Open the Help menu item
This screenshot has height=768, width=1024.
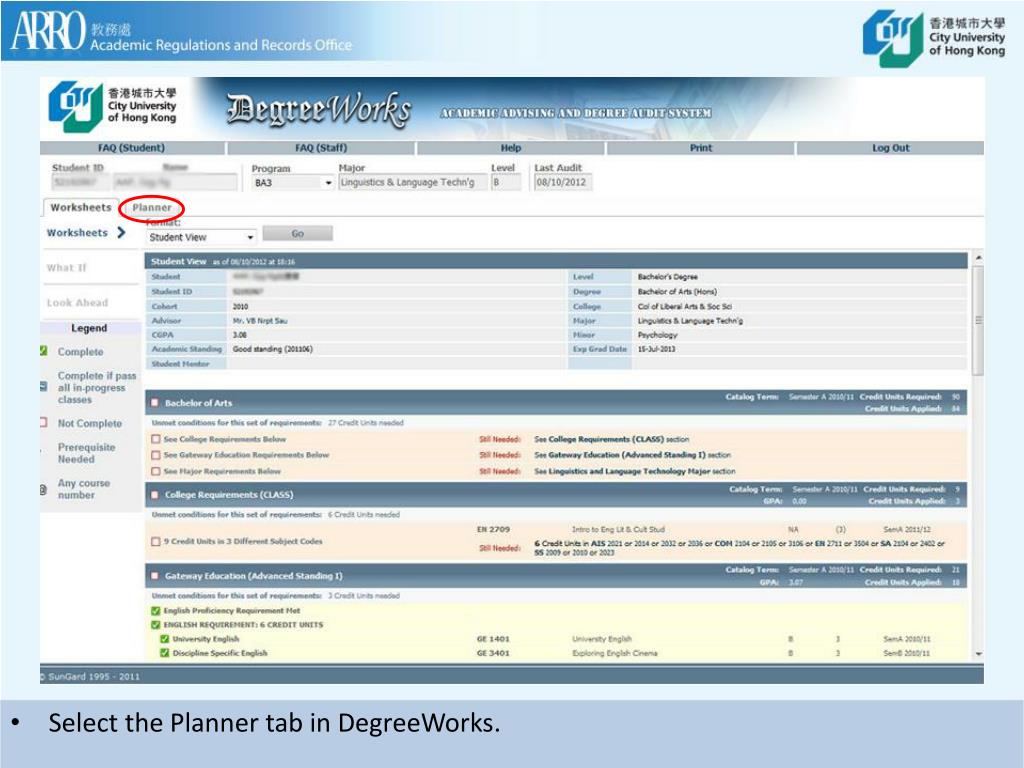[511, 148]
